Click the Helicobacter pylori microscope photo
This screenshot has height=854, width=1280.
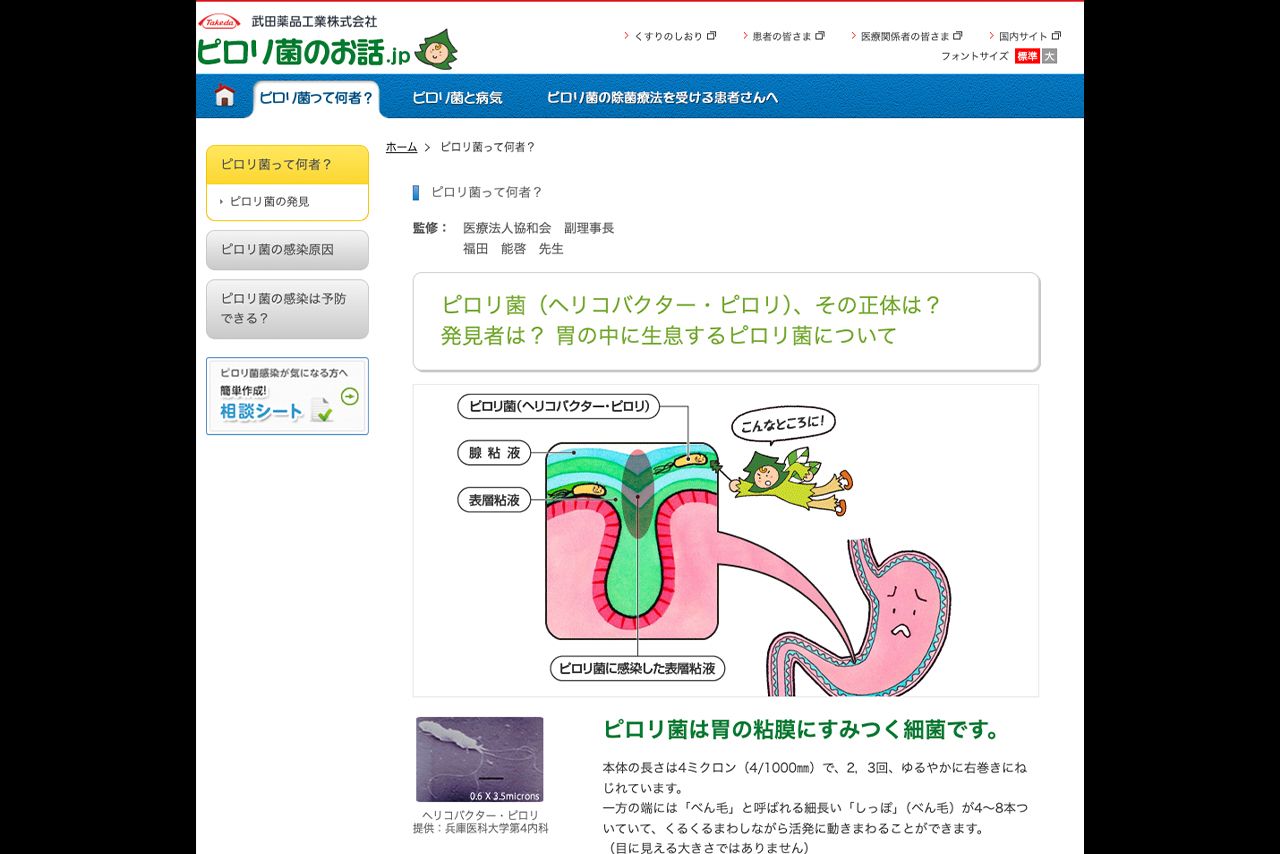480,760
